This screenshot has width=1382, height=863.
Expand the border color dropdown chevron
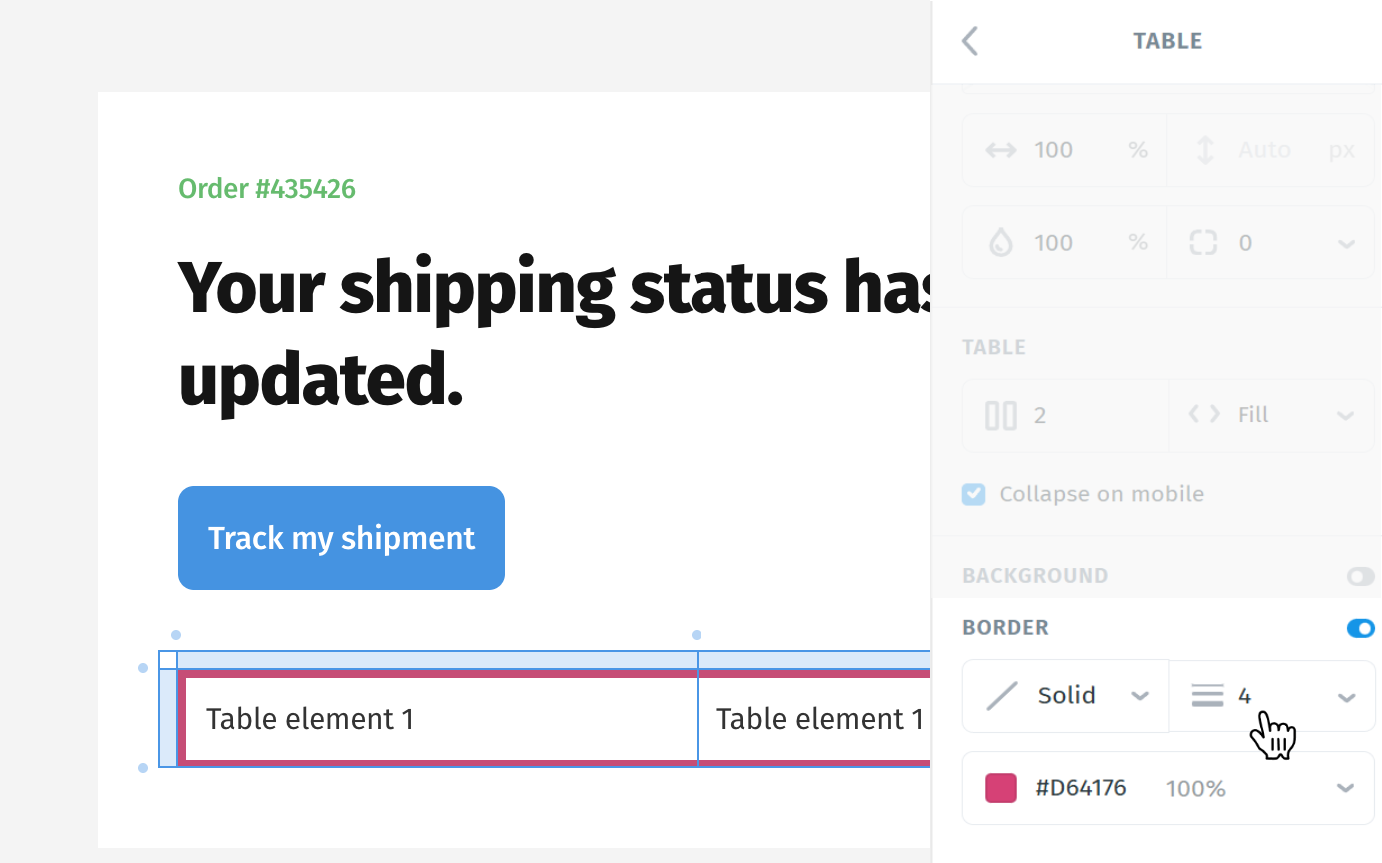coord(1345,788)
